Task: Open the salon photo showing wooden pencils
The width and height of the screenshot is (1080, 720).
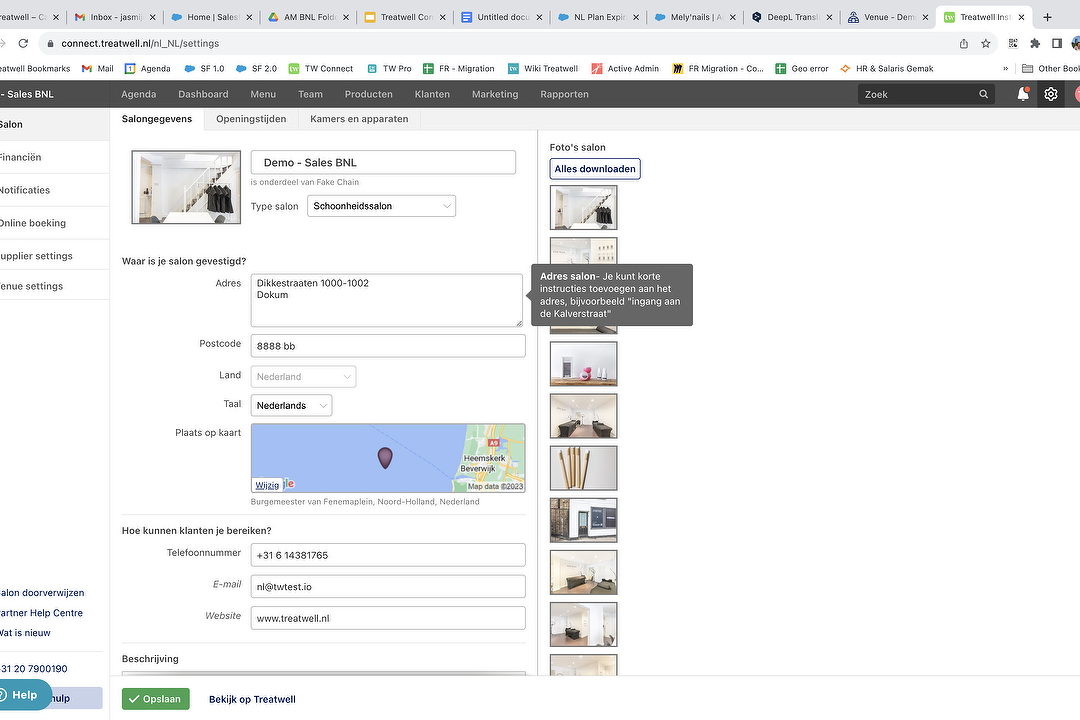Action: [583, 468]
